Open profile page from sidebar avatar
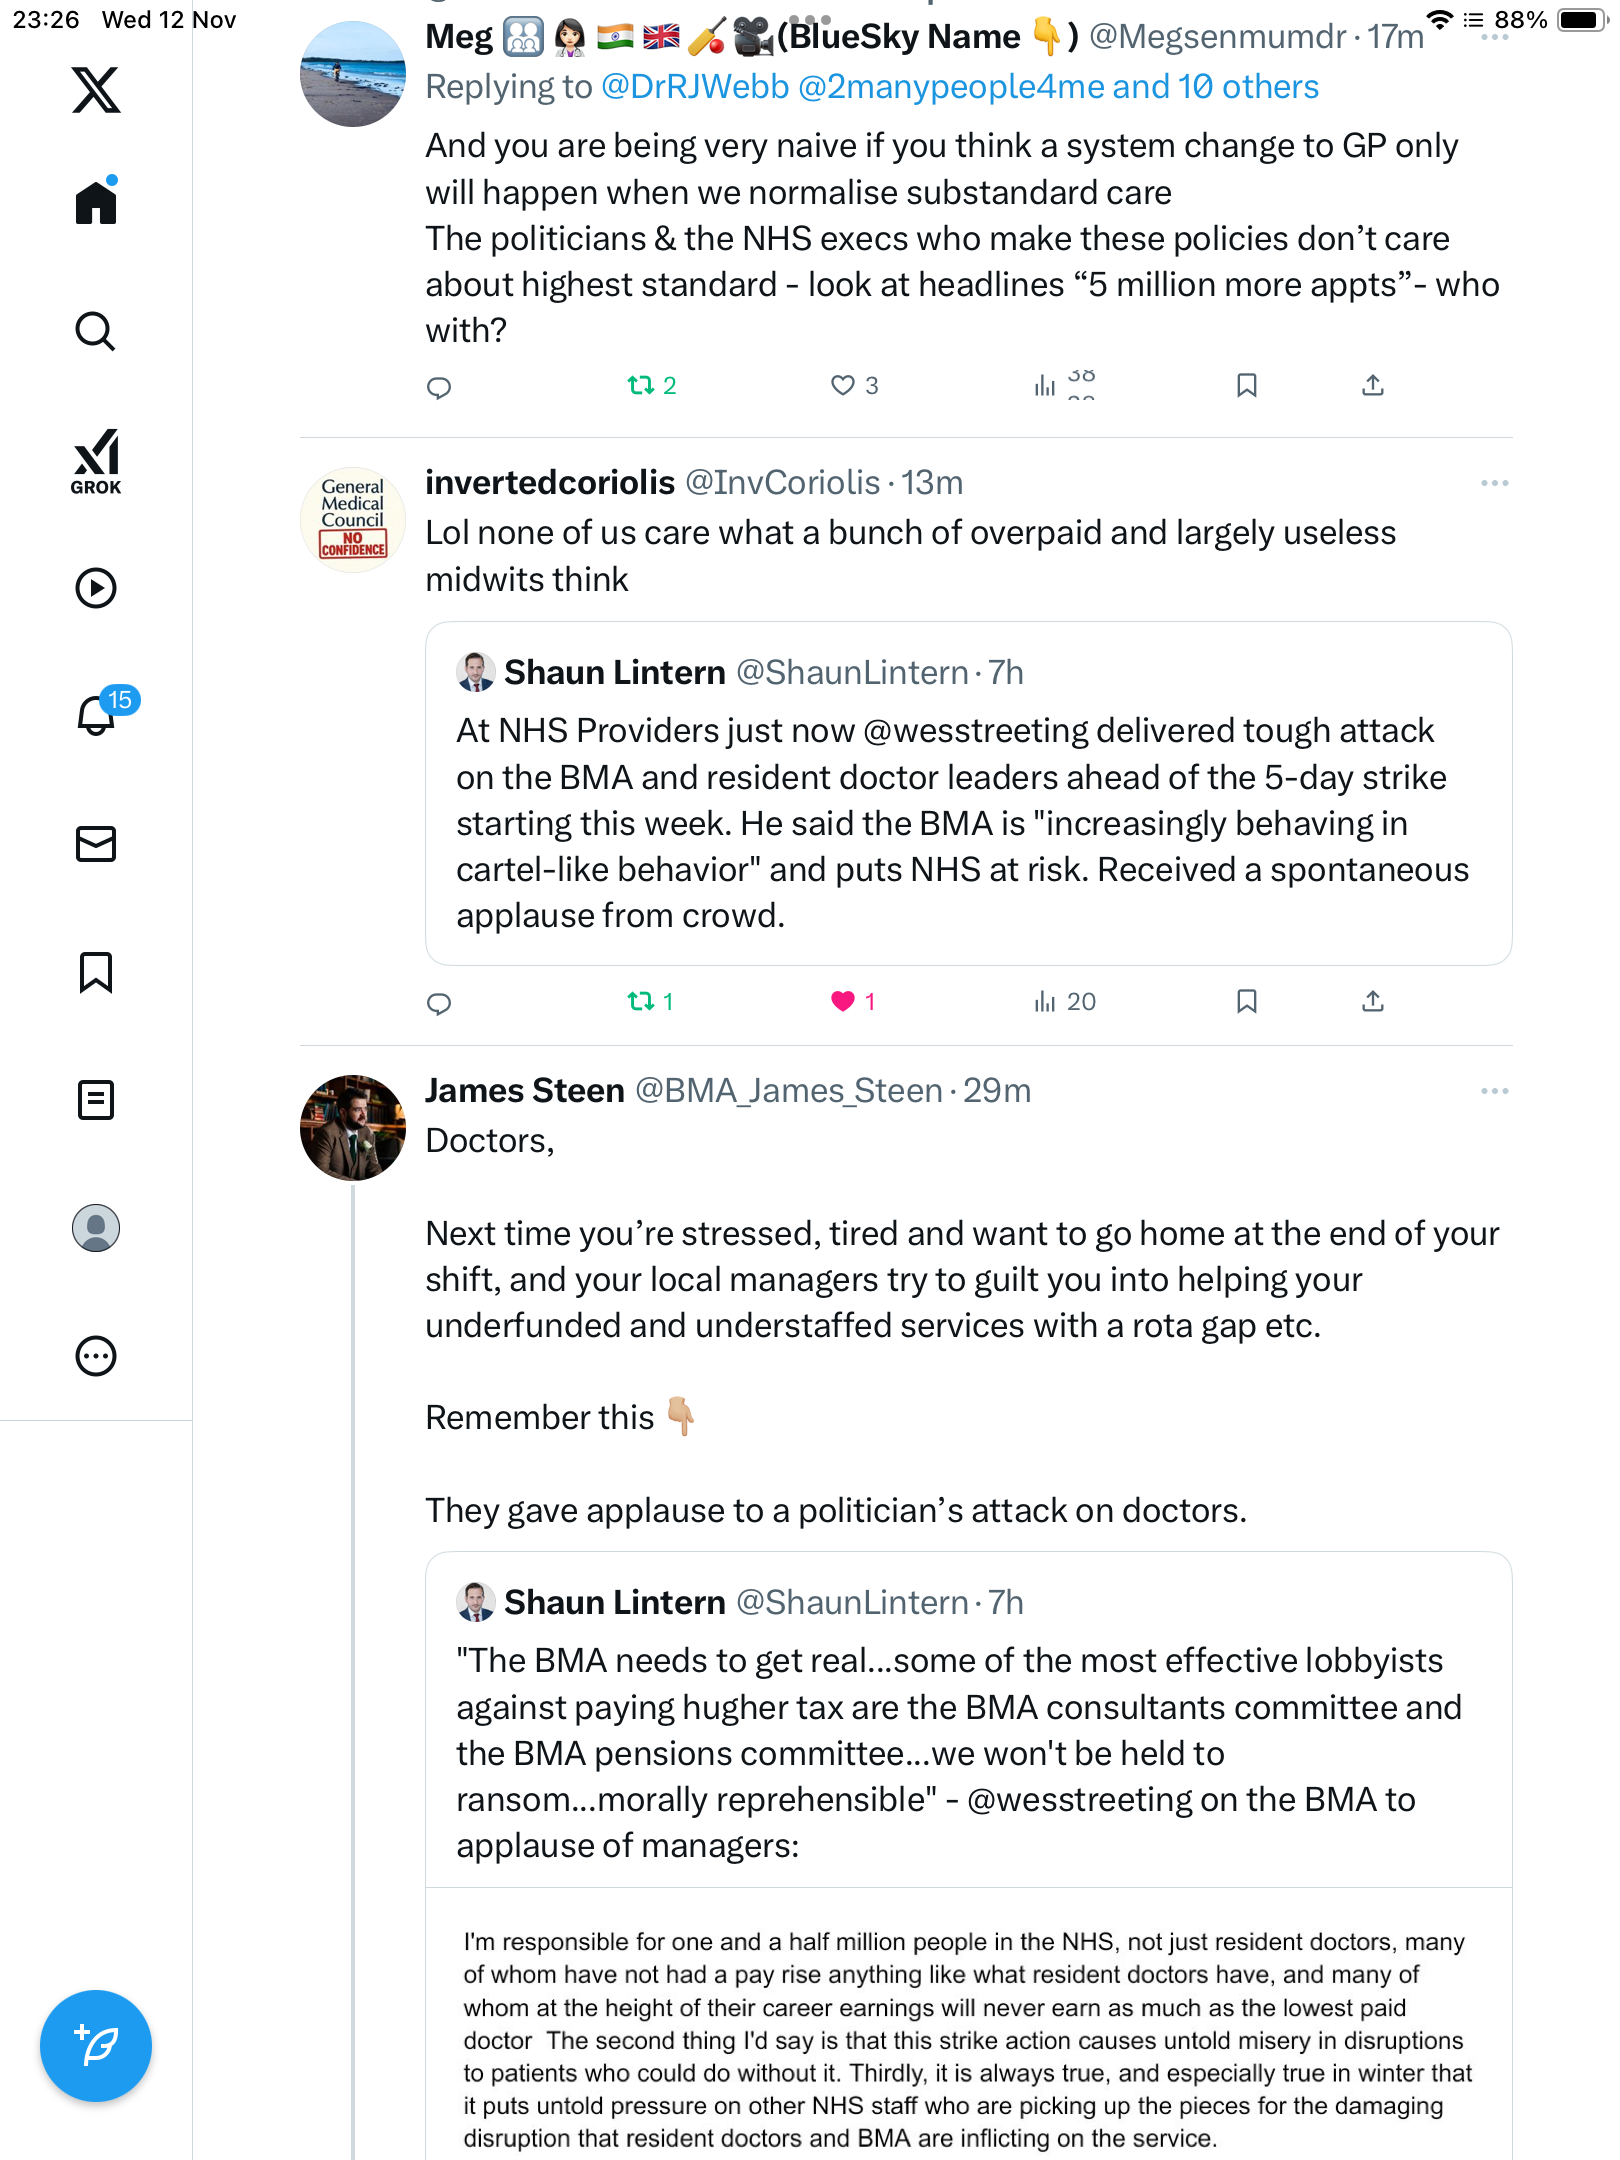This screenshot has width=1620, height=2160. click(x=96, y=1228)
